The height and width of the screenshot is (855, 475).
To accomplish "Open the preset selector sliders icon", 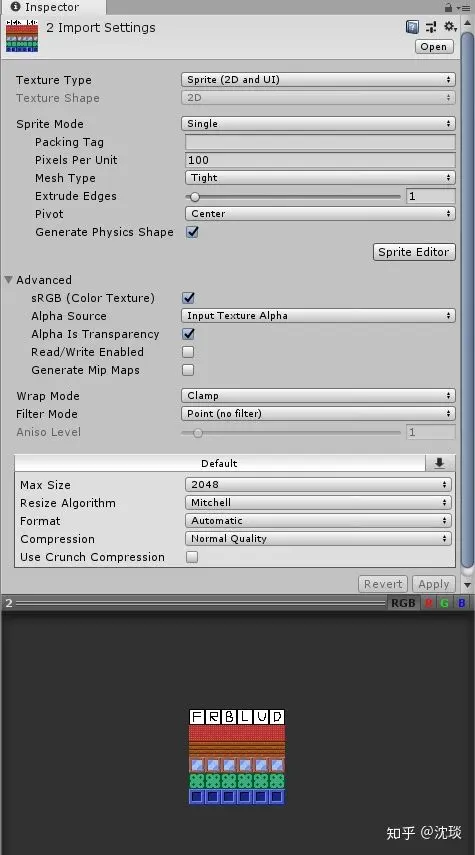I will tap(431, 27).
